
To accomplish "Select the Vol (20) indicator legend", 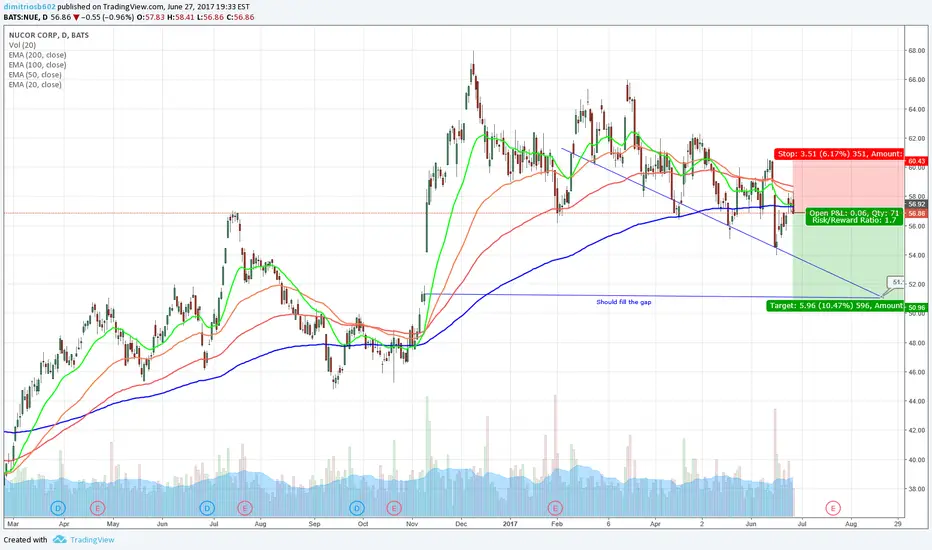I will click(23, 45).
